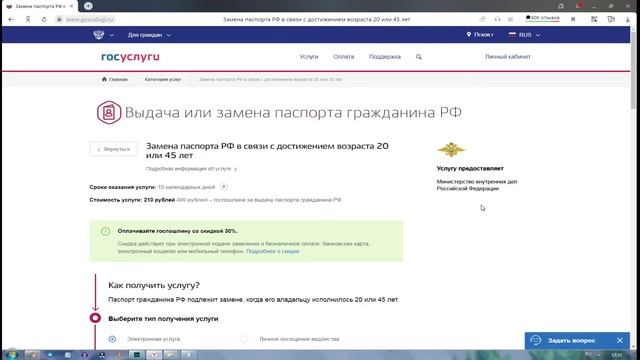The image size is (640, 360).
Task: Click the MVD eagle emblem
Action: pos(451,150)
